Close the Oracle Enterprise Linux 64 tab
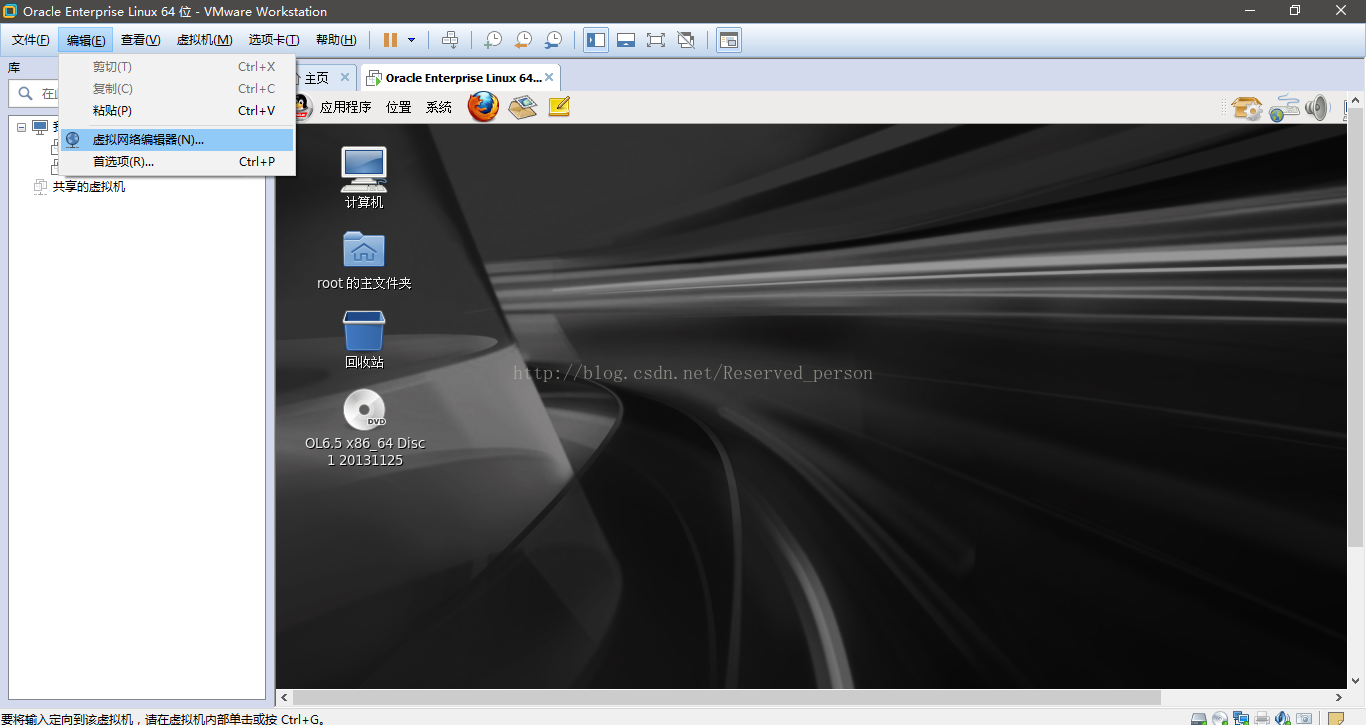 point(549,77)
